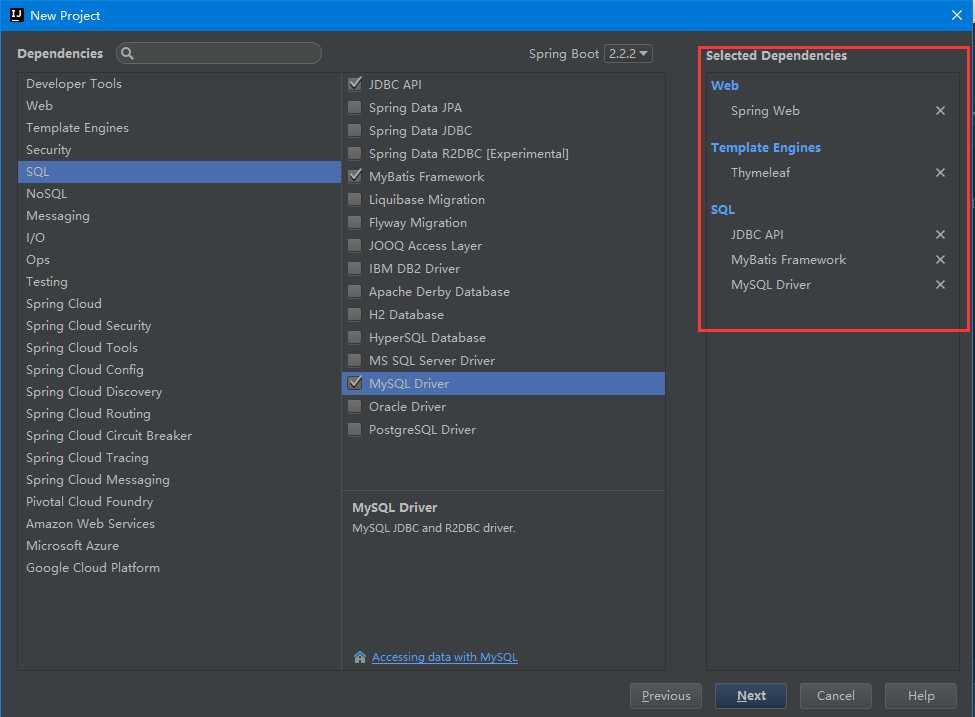Image resolution: width=975 pixels, height=717 pixels.
Task: Check the Flyway Migration checkbox
Action: [x=354, y=222]
